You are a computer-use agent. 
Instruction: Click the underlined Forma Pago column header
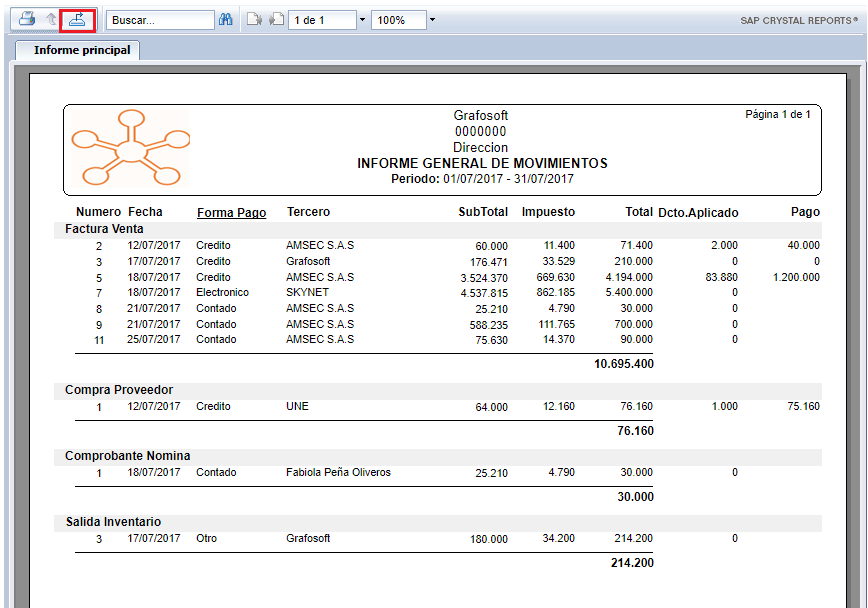(x=231, y=212)
